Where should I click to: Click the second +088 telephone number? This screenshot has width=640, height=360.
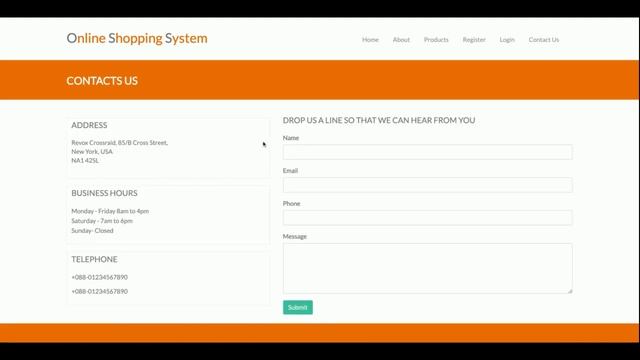[100, 291]
